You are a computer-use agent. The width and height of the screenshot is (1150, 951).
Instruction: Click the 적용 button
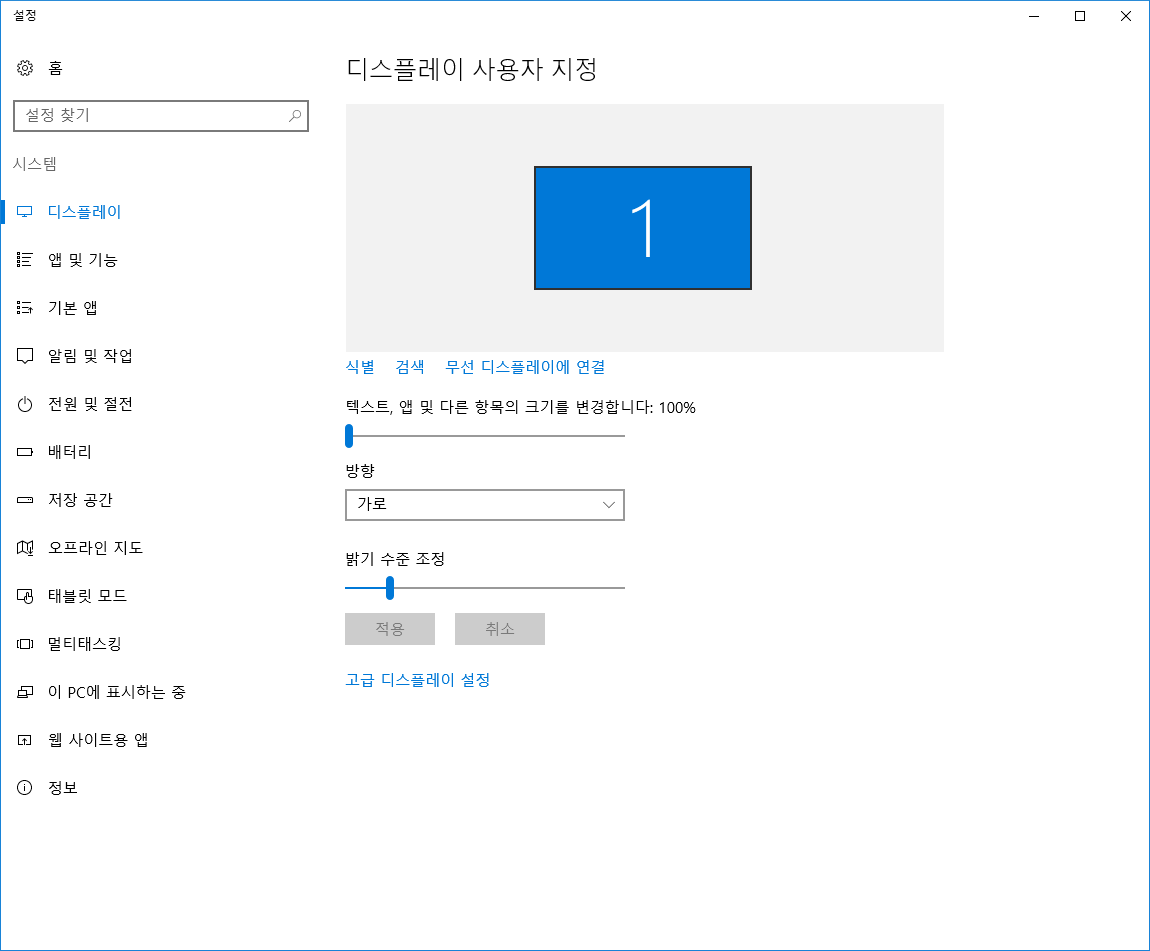(390, 629)
